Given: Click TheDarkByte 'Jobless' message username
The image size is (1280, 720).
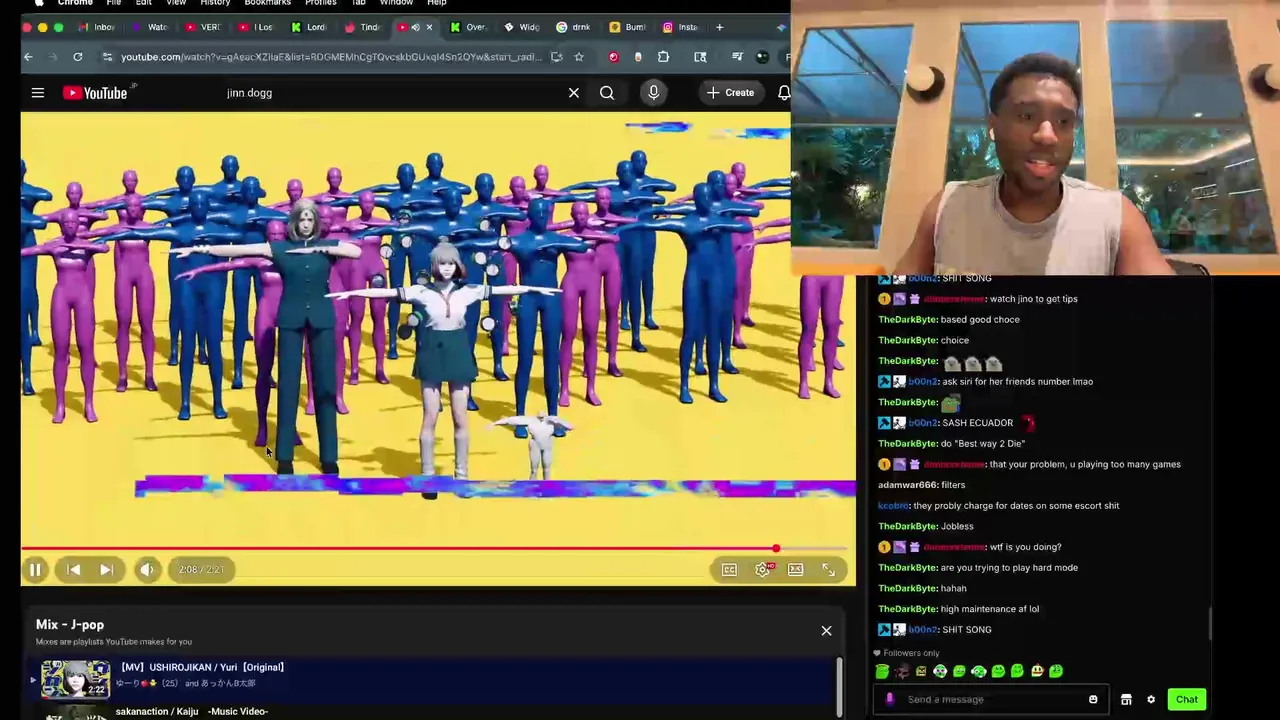Looking at the screenshot, I should tap(907, 526).
